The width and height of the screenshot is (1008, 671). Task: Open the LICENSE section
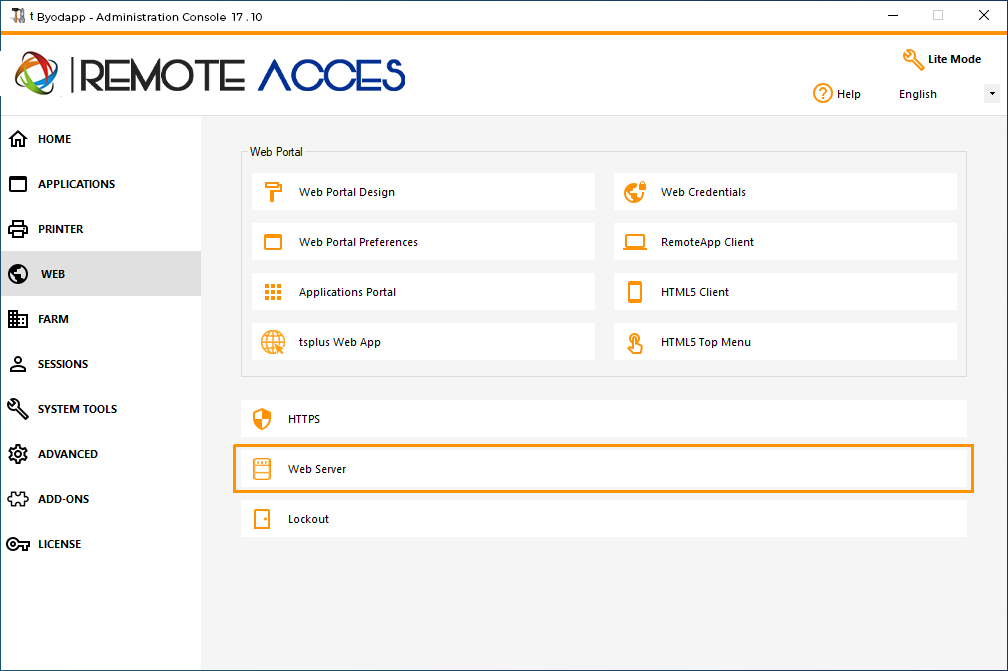coord(101,544)
